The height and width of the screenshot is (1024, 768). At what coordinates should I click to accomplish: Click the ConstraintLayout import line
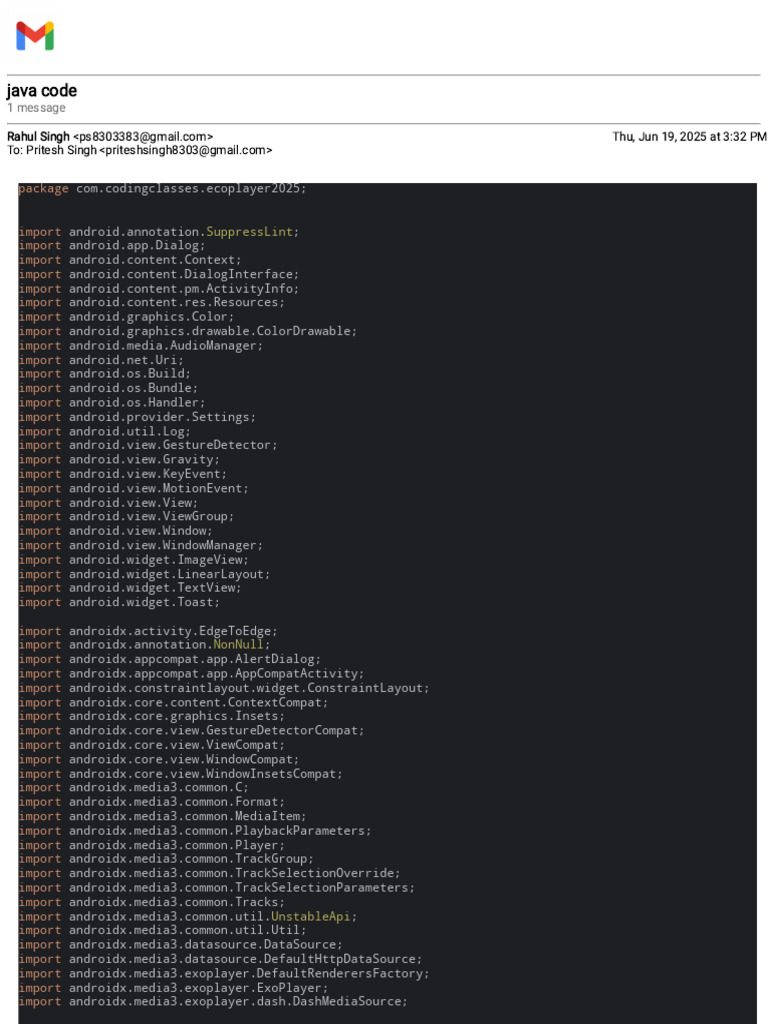(223, 688)
